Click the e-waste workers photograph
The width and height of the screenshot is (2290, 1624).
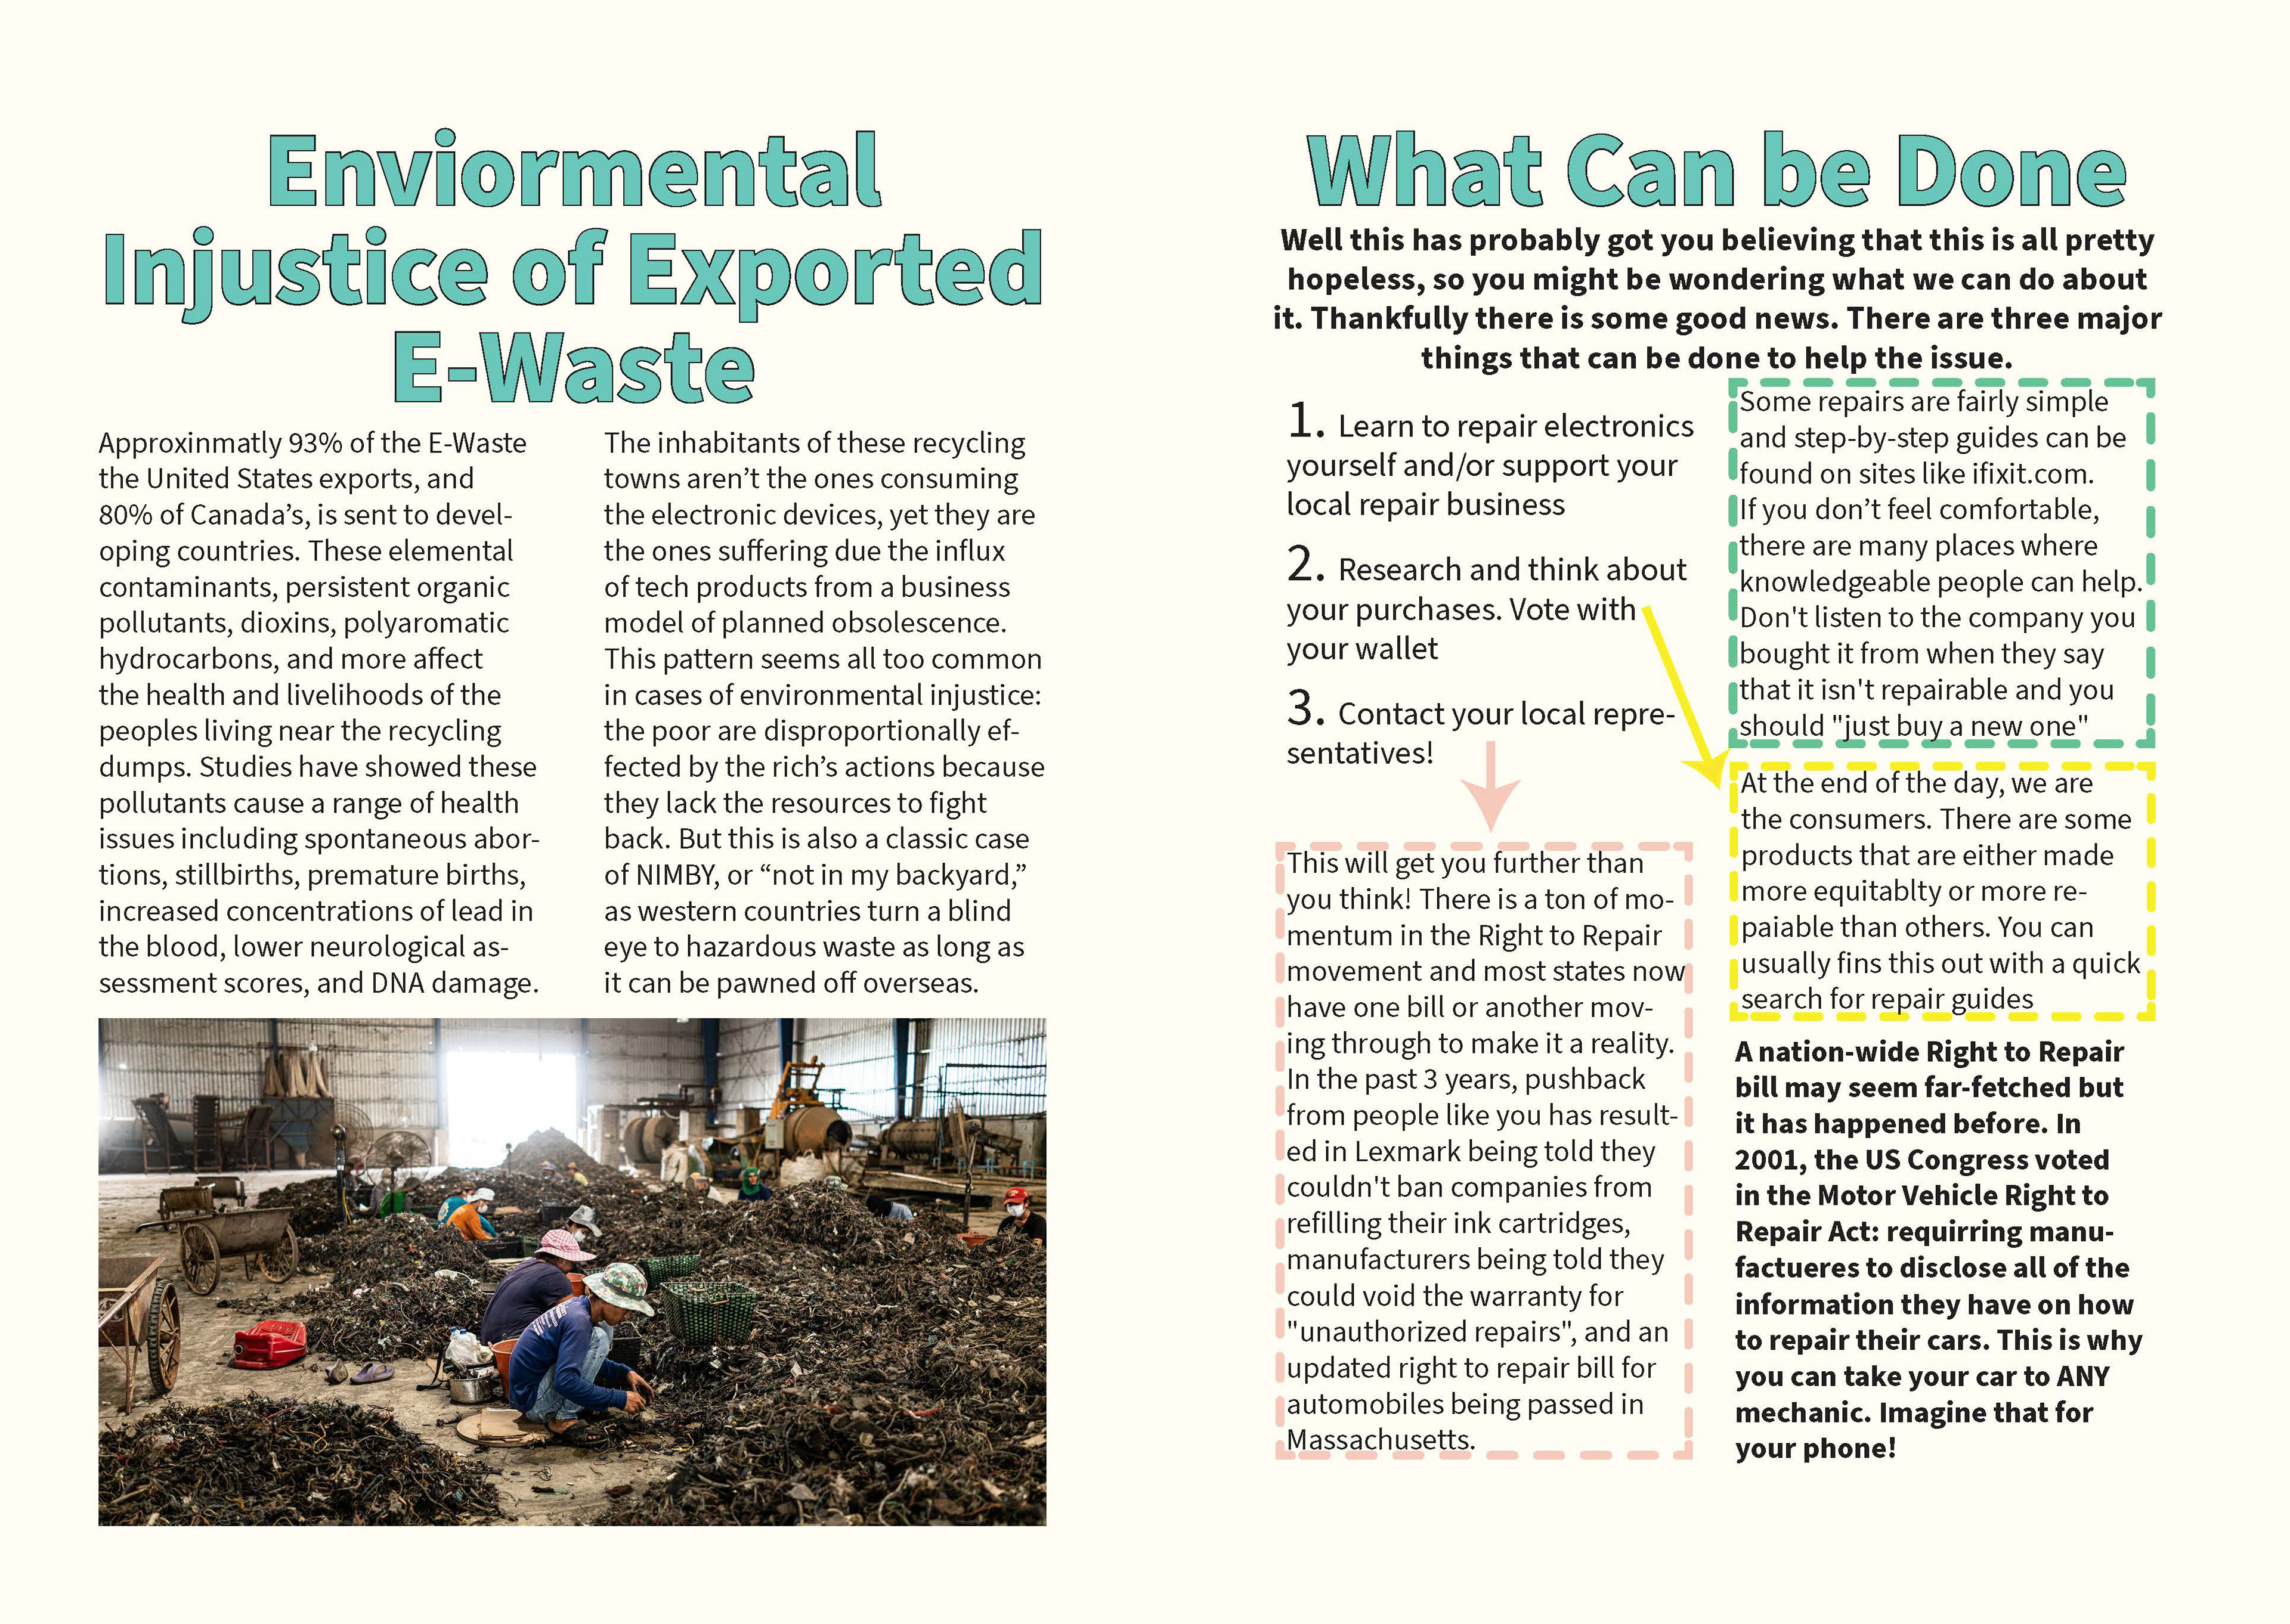click(x=572, y=1270)
